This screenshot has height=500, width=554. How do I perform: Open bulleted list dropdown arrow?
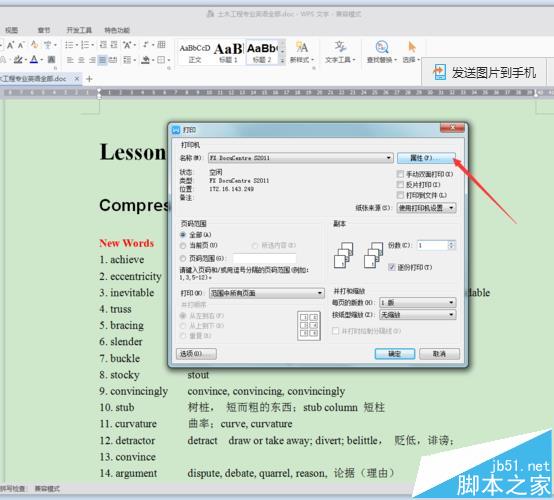[x=77, y=45]
